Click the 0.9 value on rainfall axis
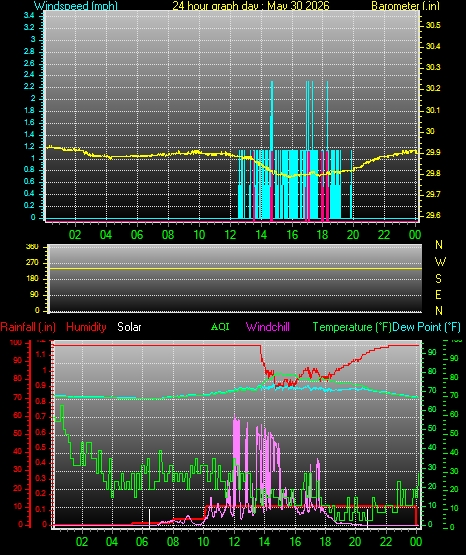Image resolution: width=466 pixels, height=555 pixels. pos(41,385)
